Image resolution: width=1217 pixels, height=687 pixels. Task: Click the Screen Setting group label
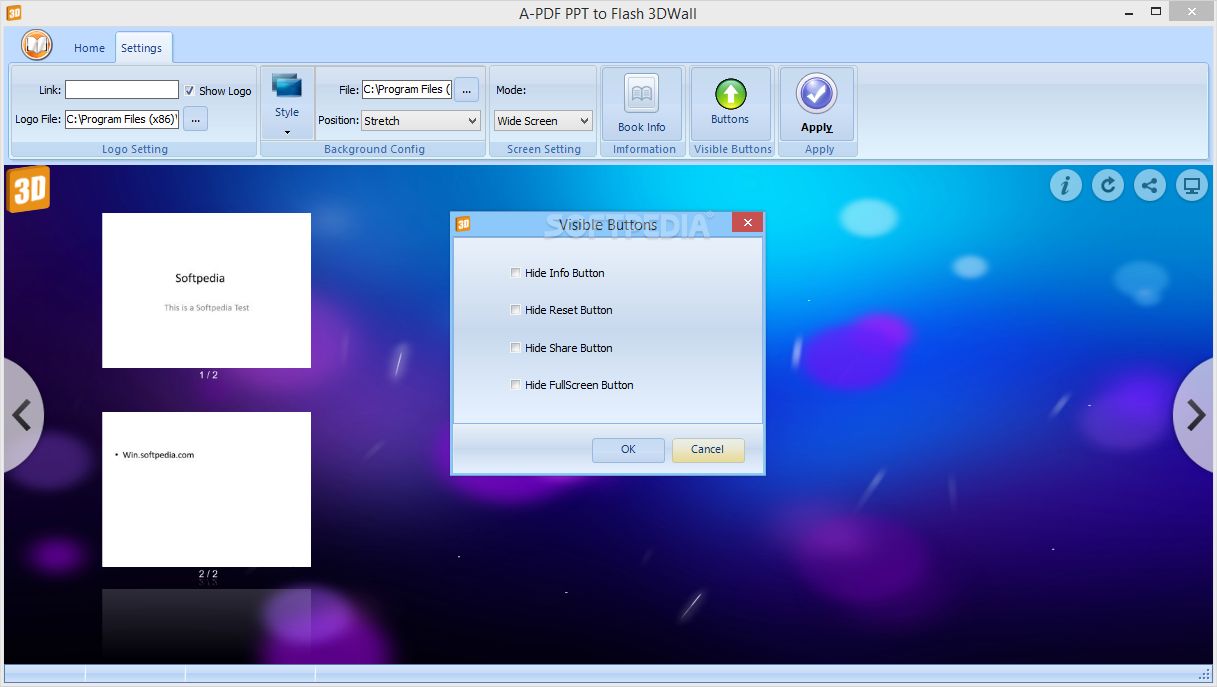point(544,149)
